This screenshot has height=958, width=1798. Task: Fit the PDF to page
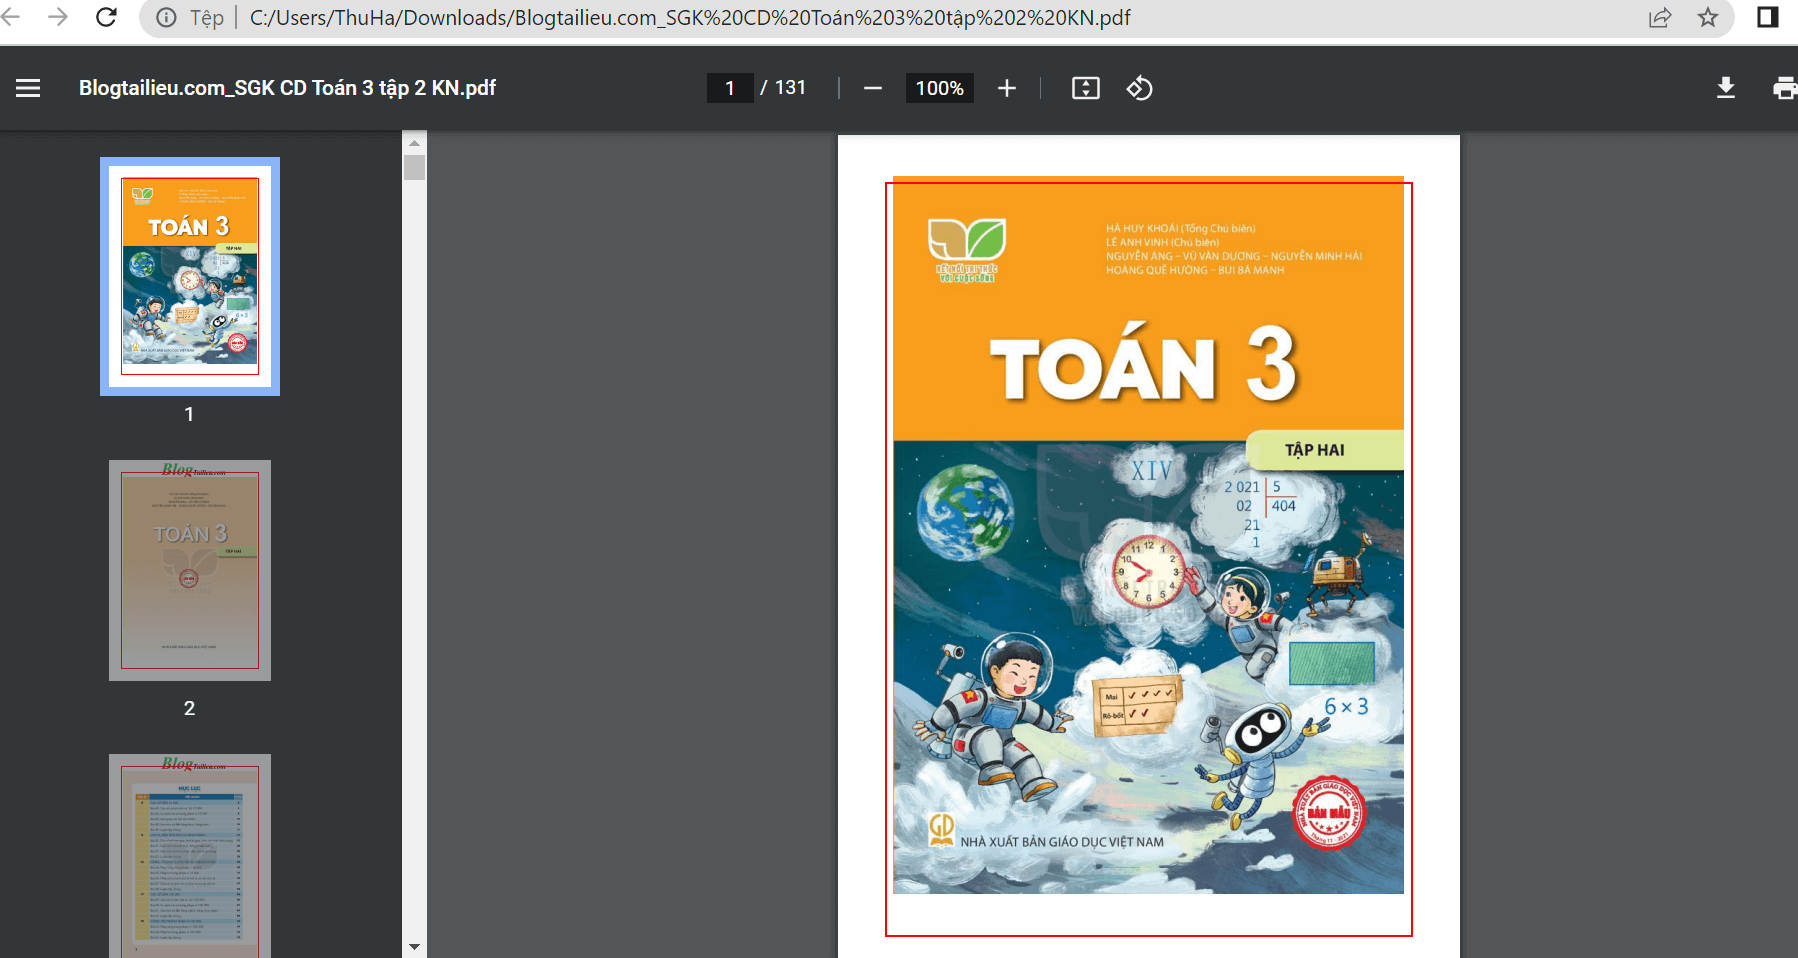click(x=1086, y=88)
